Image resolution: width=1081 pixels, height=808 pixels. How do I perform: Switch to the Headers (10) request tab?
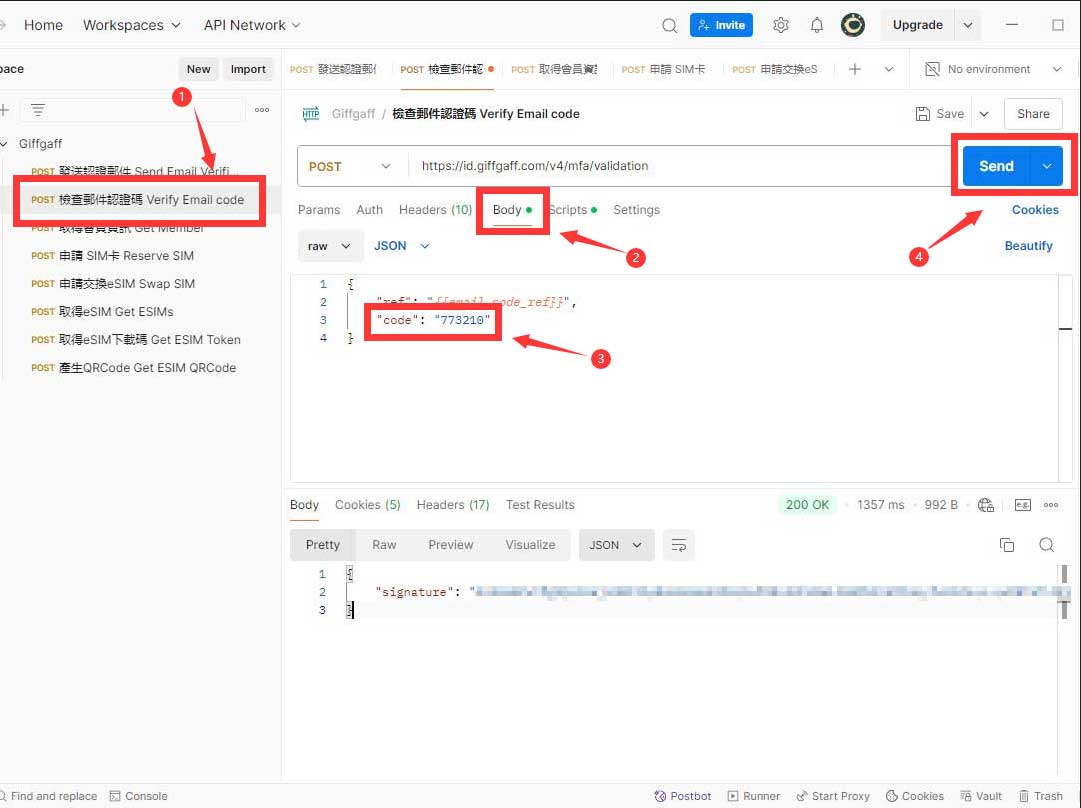point(435,210)
